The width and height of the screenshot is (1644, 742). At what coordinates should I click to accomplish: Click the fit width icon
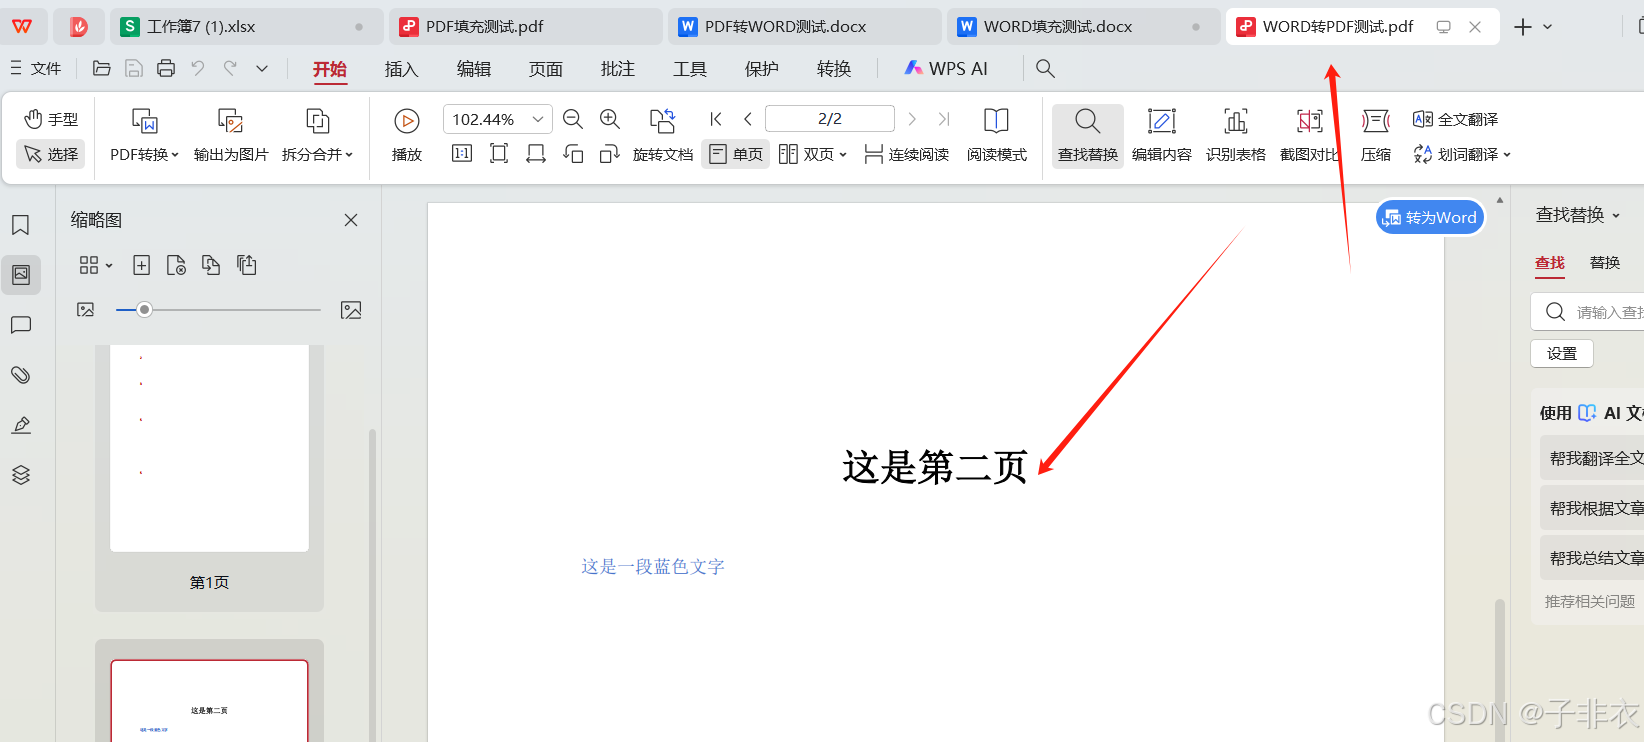pyautogui.click(x=536, y=154)
